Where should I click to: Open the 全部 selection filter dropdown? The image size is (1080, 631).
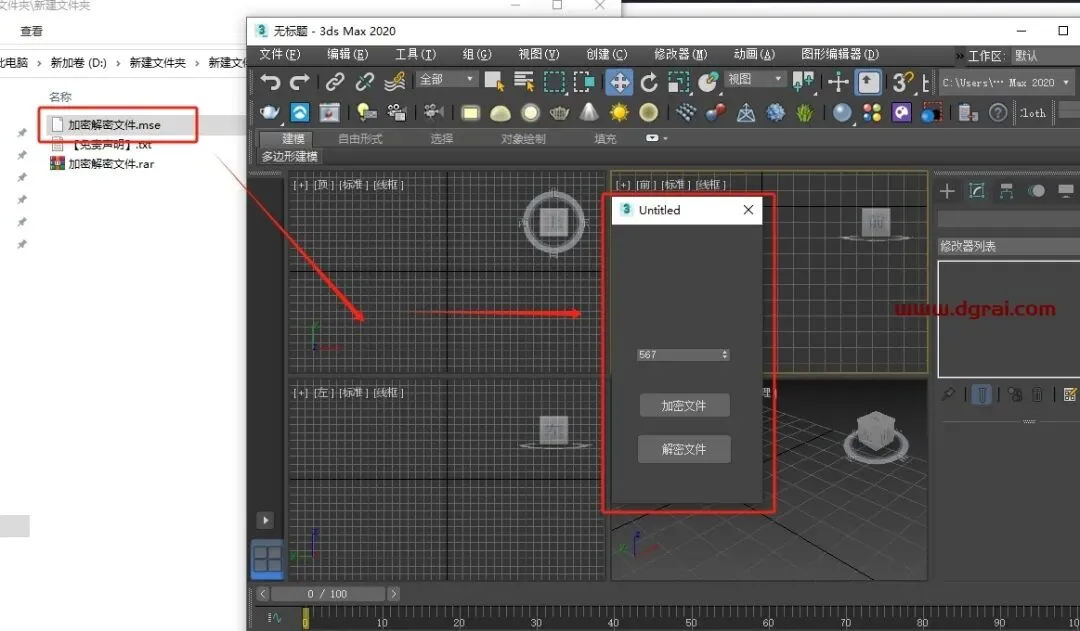tap(446, 79)
